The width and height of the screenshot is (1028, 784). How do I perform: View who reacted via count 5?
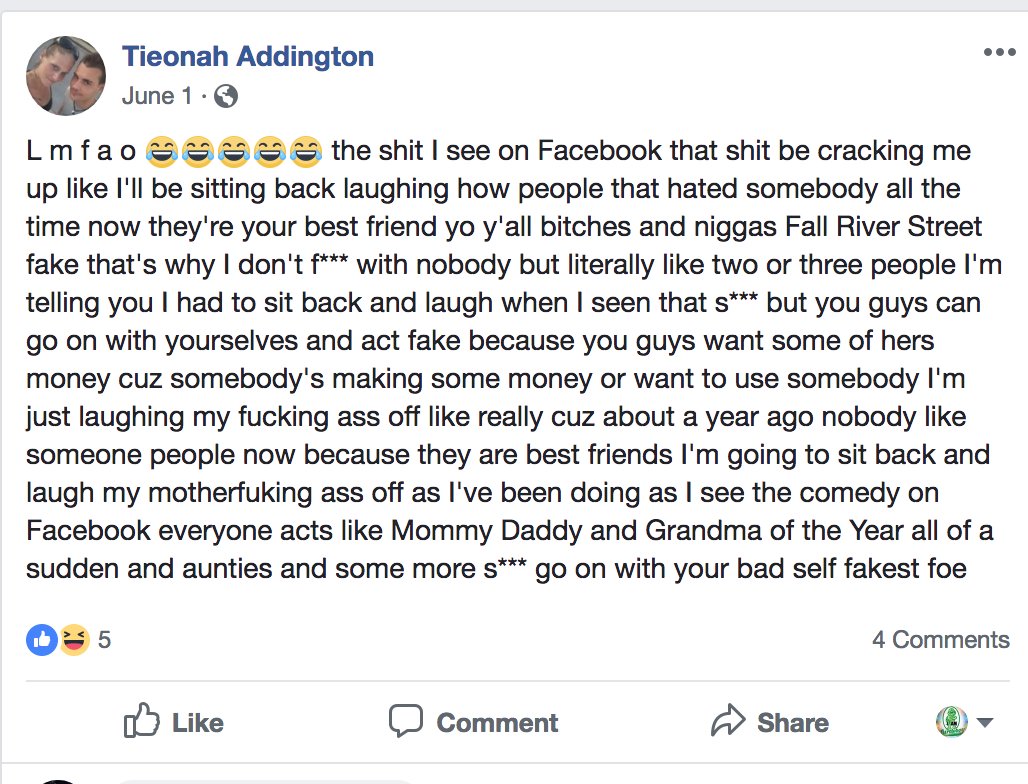coord(104,640)
